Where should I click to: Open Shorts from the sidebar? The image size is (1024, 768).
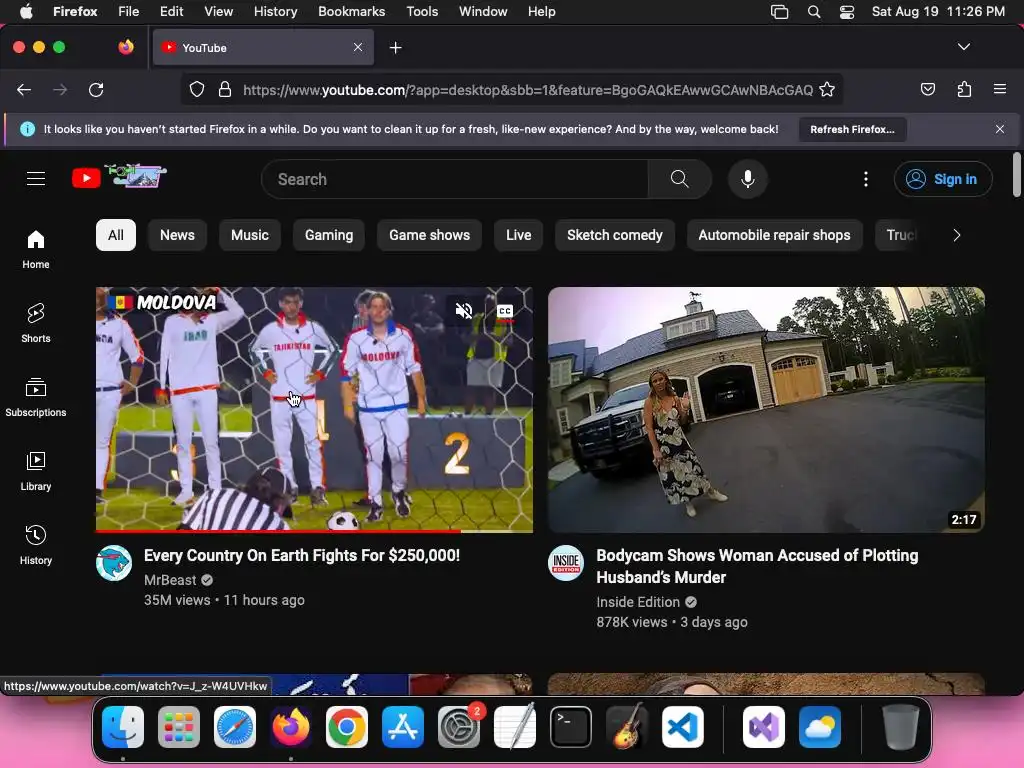tap(36, 323)
